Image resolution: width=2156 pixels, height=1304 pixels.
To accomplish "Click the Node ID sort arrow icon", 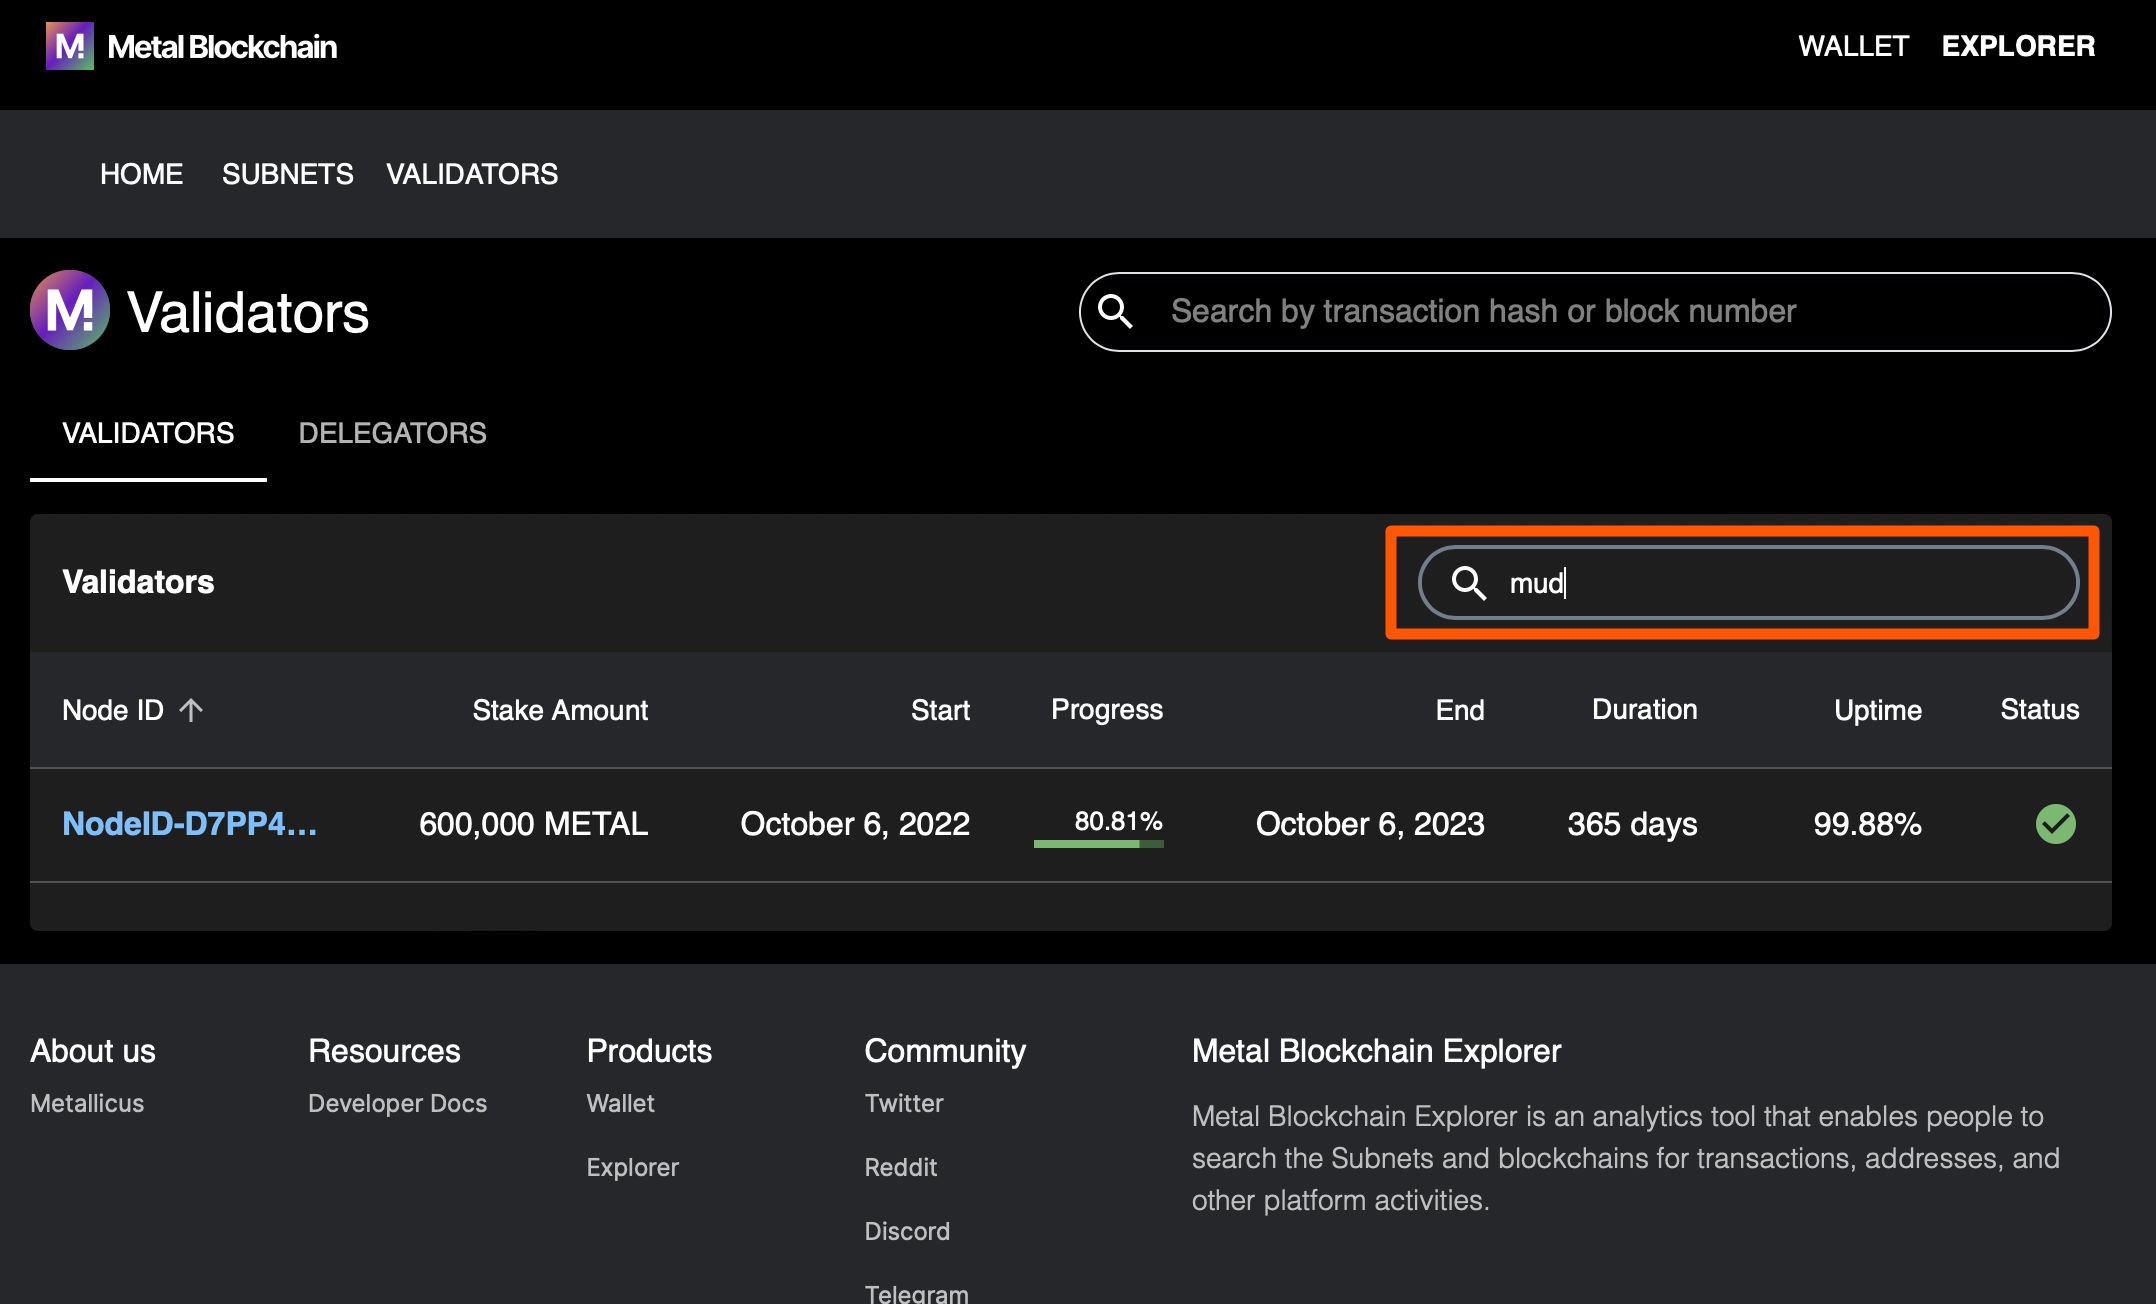I will click(x=191, y=710).
